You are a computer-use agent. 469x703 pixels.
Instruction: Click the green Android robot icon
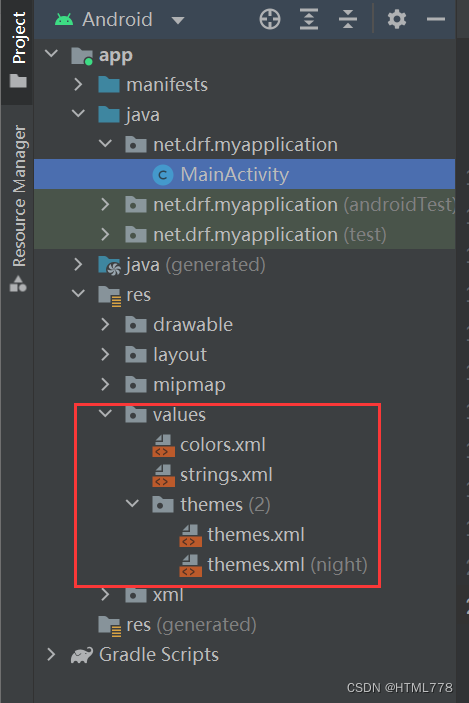(x=64, y=20)
